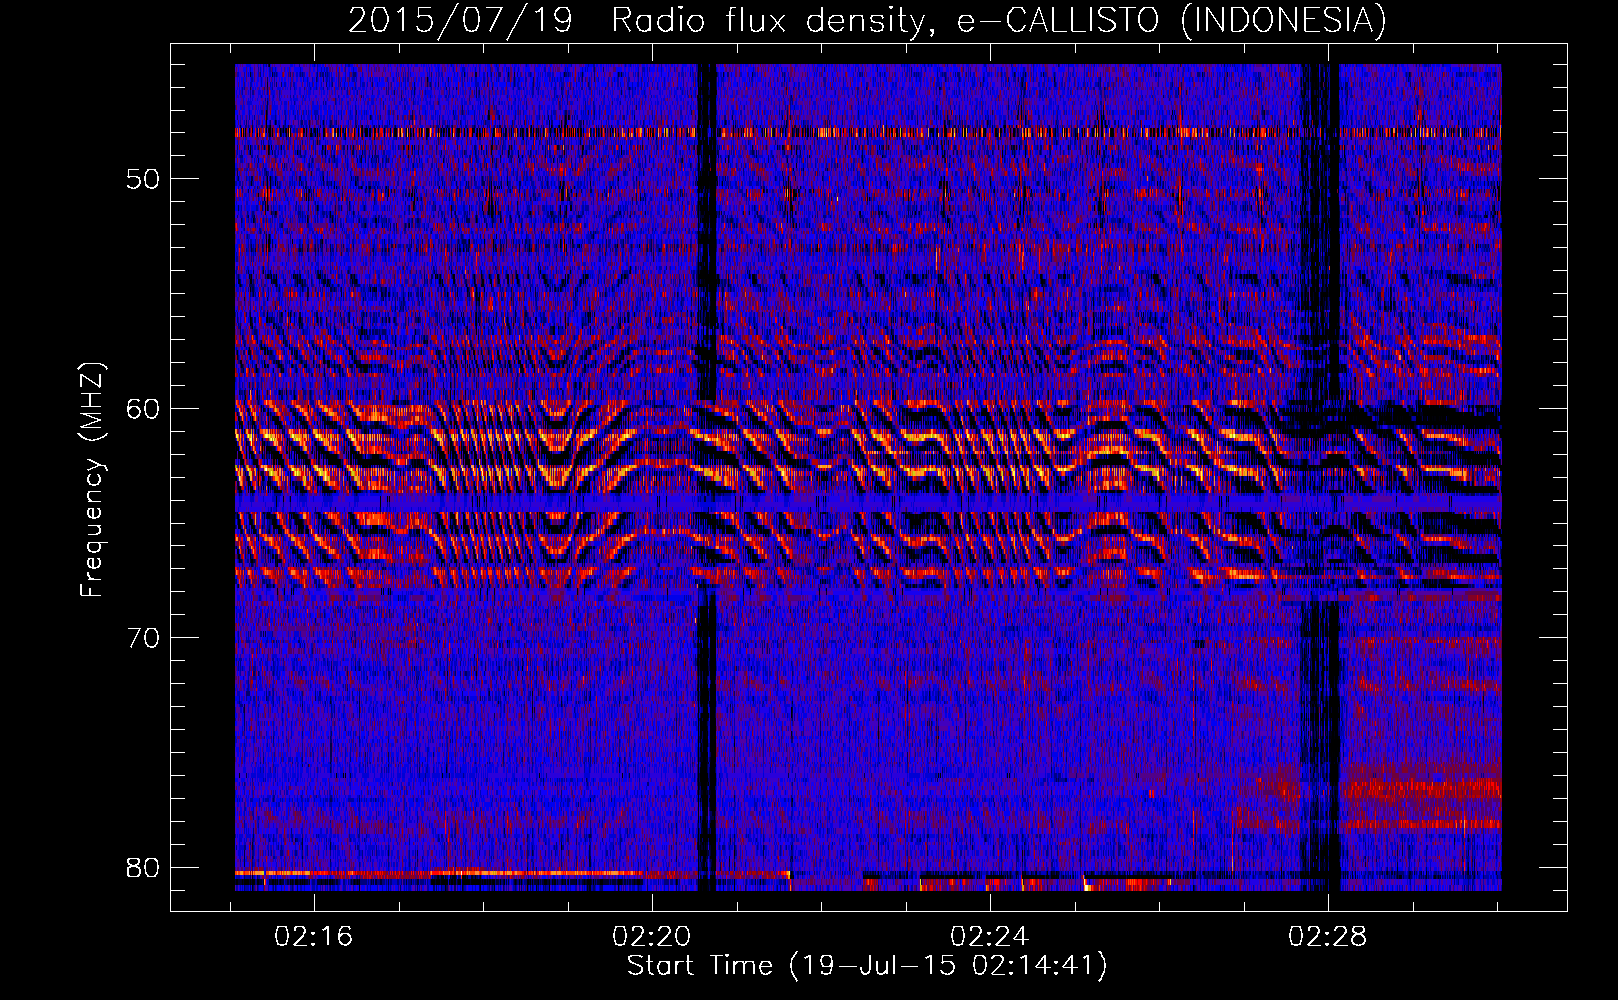Click the 'Start Time (19-Jul-15 02:14:41)' label
The image size is (1618, 1000).
tap(867, 966)
